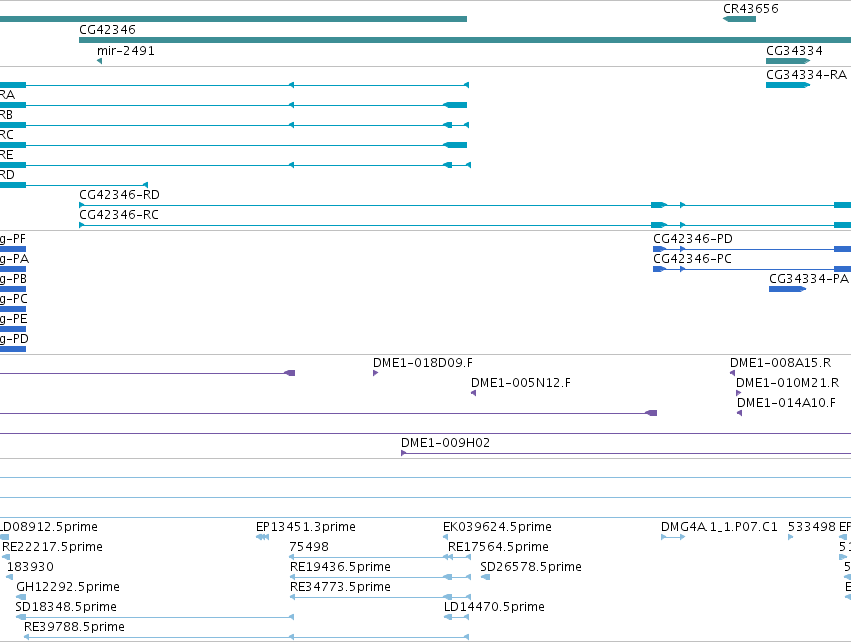Select the LD14470.5prime EST label
The image size is (851, 642).
click(x=494, y=607)
